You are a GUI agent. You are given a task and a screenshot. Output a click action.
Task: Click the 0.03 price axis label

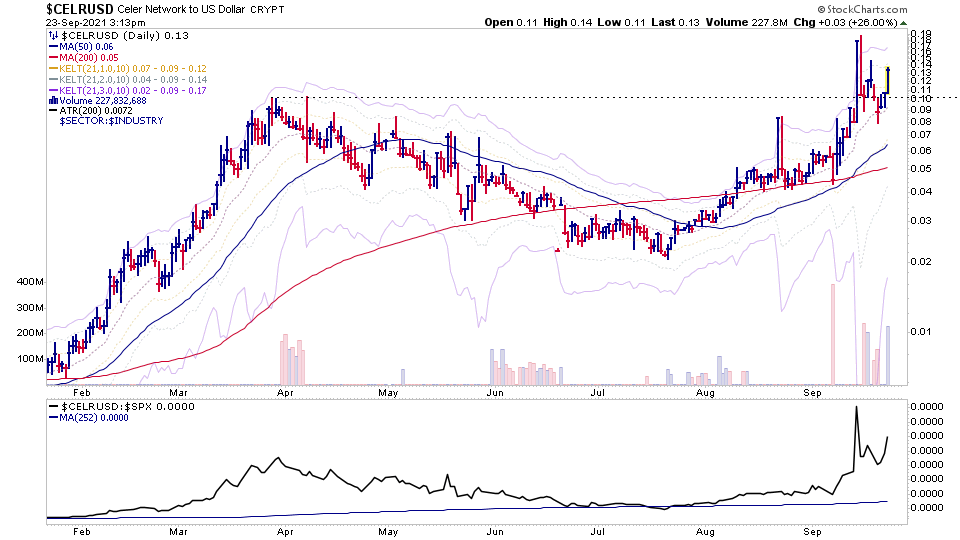click(921, 220)
